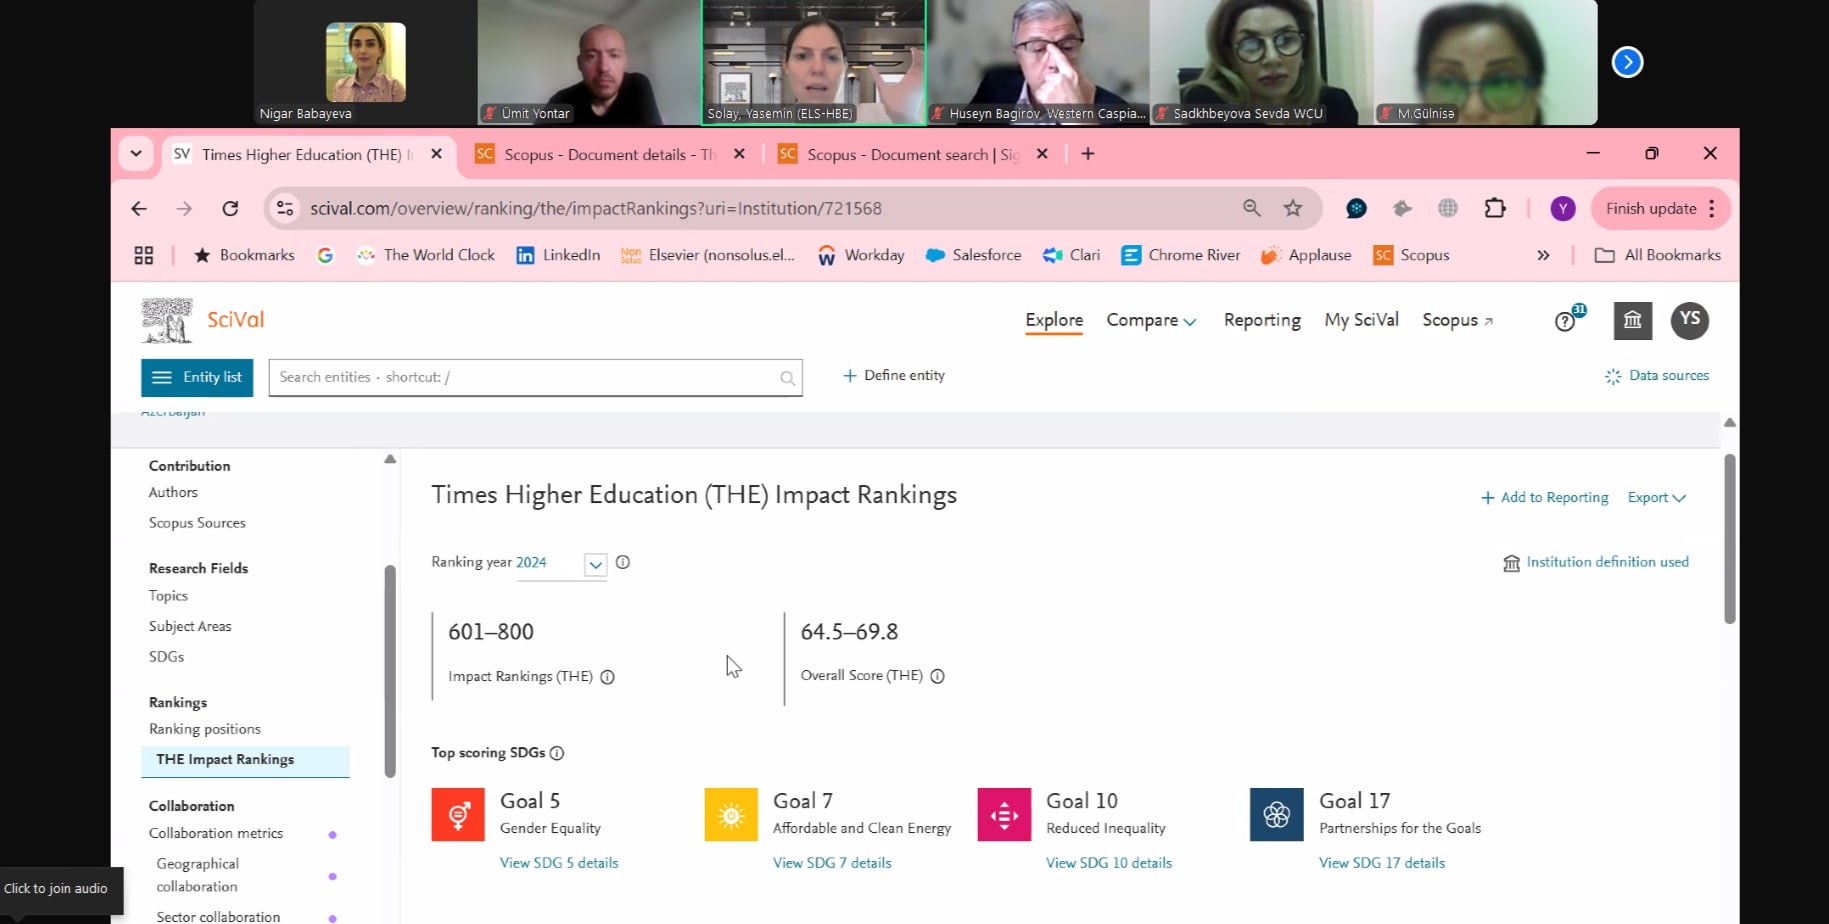1829x924 pixels.
Task: Click the Goal 17 Partnerships icon
Action: point(1277,815)
